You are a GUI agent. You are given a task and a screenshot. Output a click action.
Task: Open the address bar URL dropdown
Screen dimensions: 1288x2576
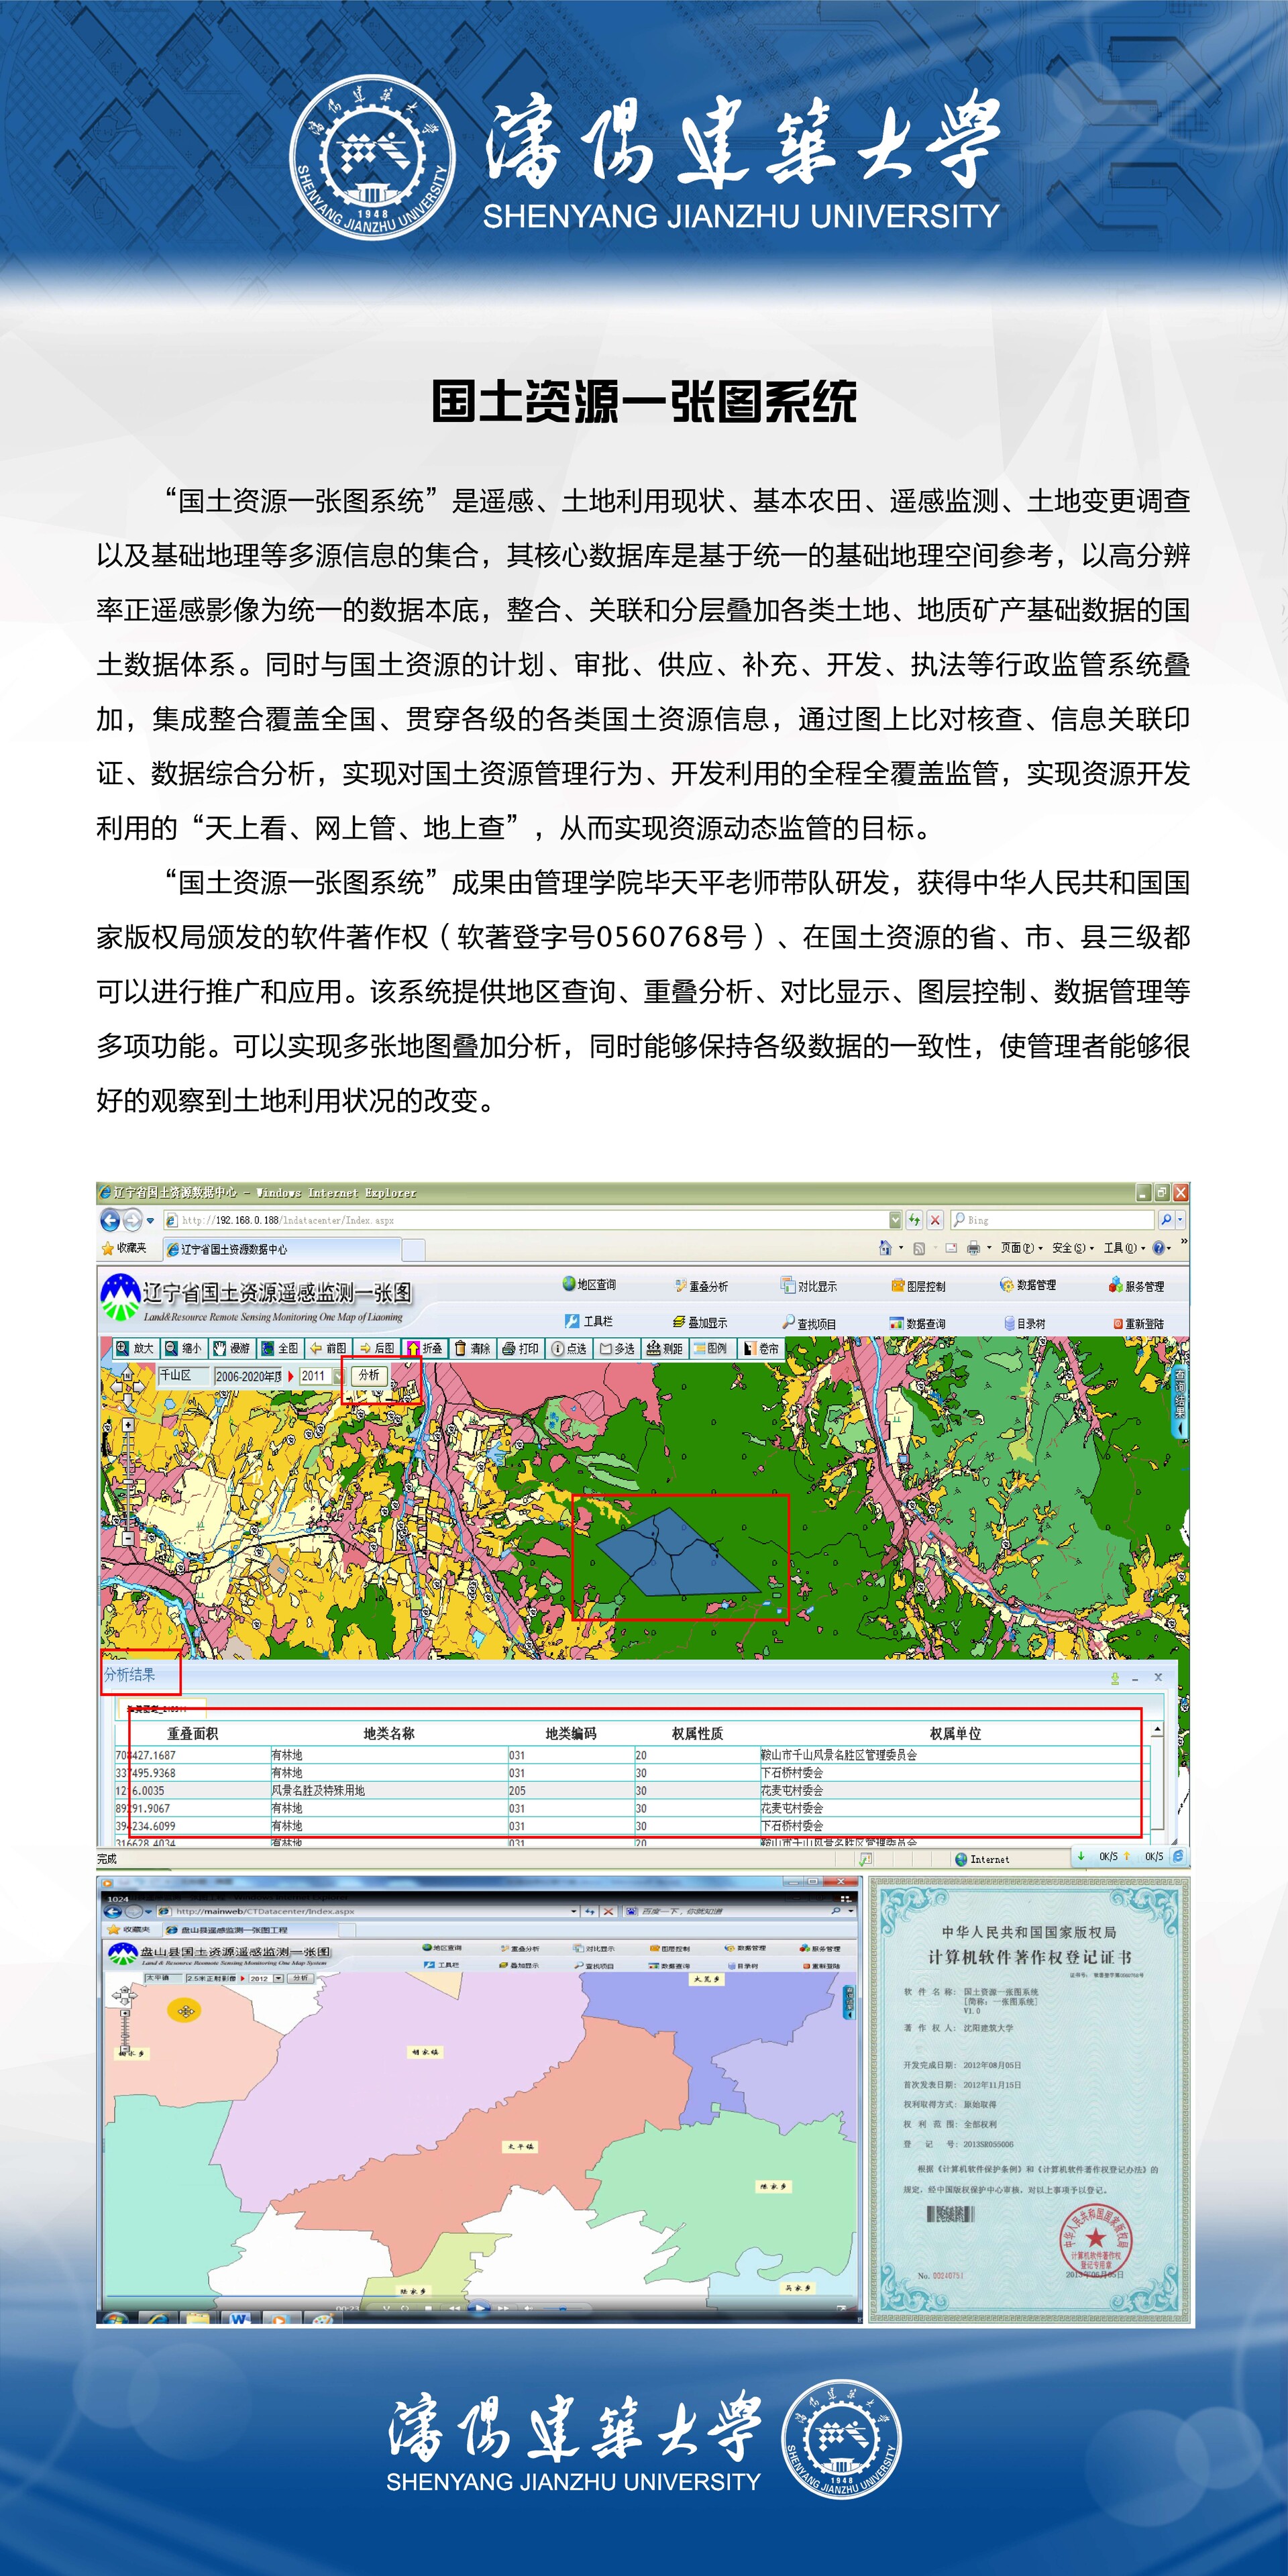click(894, 1220)
